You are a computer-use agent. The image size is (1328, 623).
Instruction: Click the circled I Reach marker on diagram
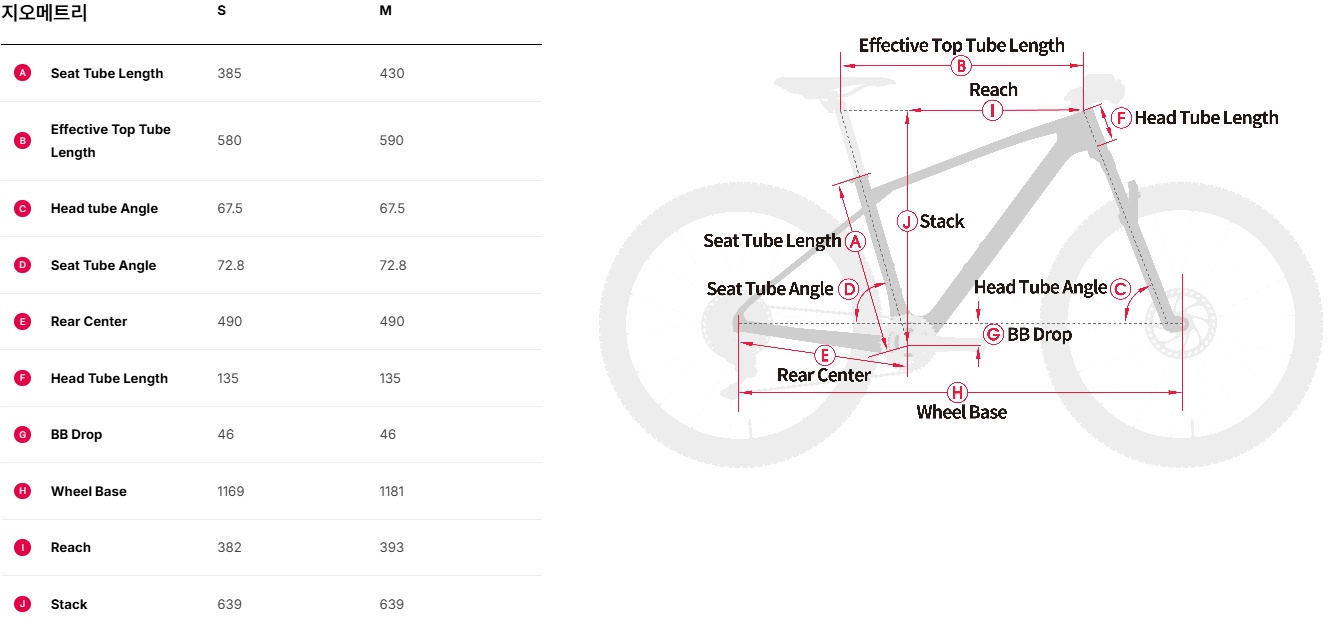(x=992, y=110)
